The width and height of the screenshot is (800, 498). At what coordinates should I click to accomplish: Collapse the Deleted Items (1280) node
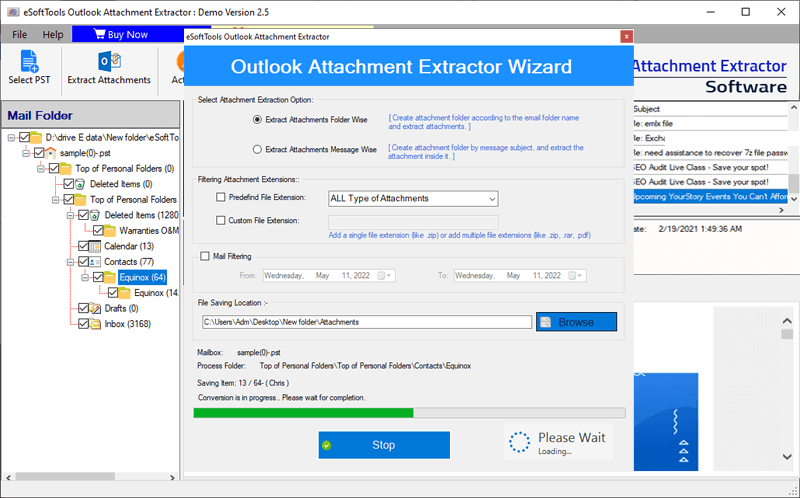click(70, 215)
